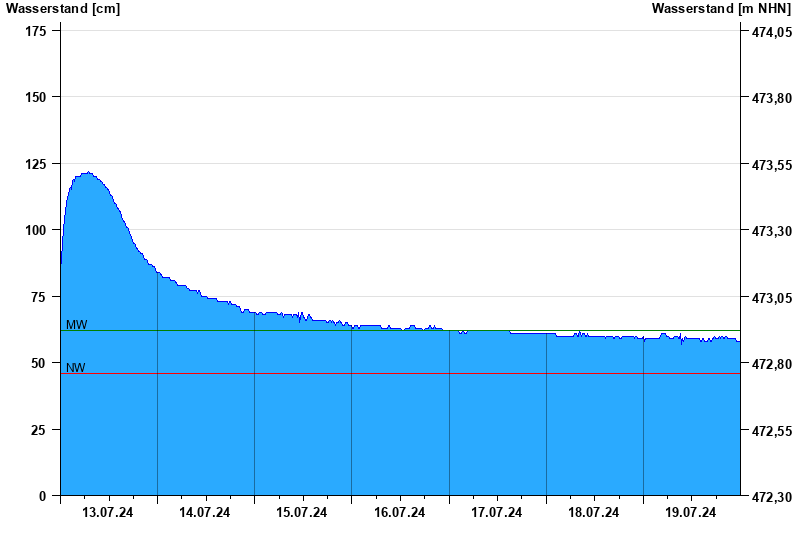Click the green MW reference line
The image size is (800, 550).
tap(401, 331)
